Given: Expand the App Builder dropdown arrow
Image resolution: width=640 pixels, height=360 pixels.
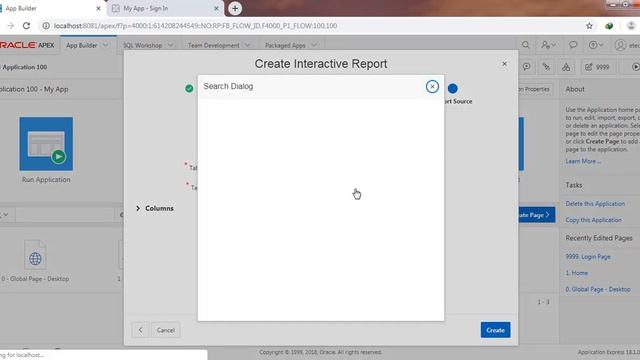Looking at the screenshot, I should (x=106, y=45).
